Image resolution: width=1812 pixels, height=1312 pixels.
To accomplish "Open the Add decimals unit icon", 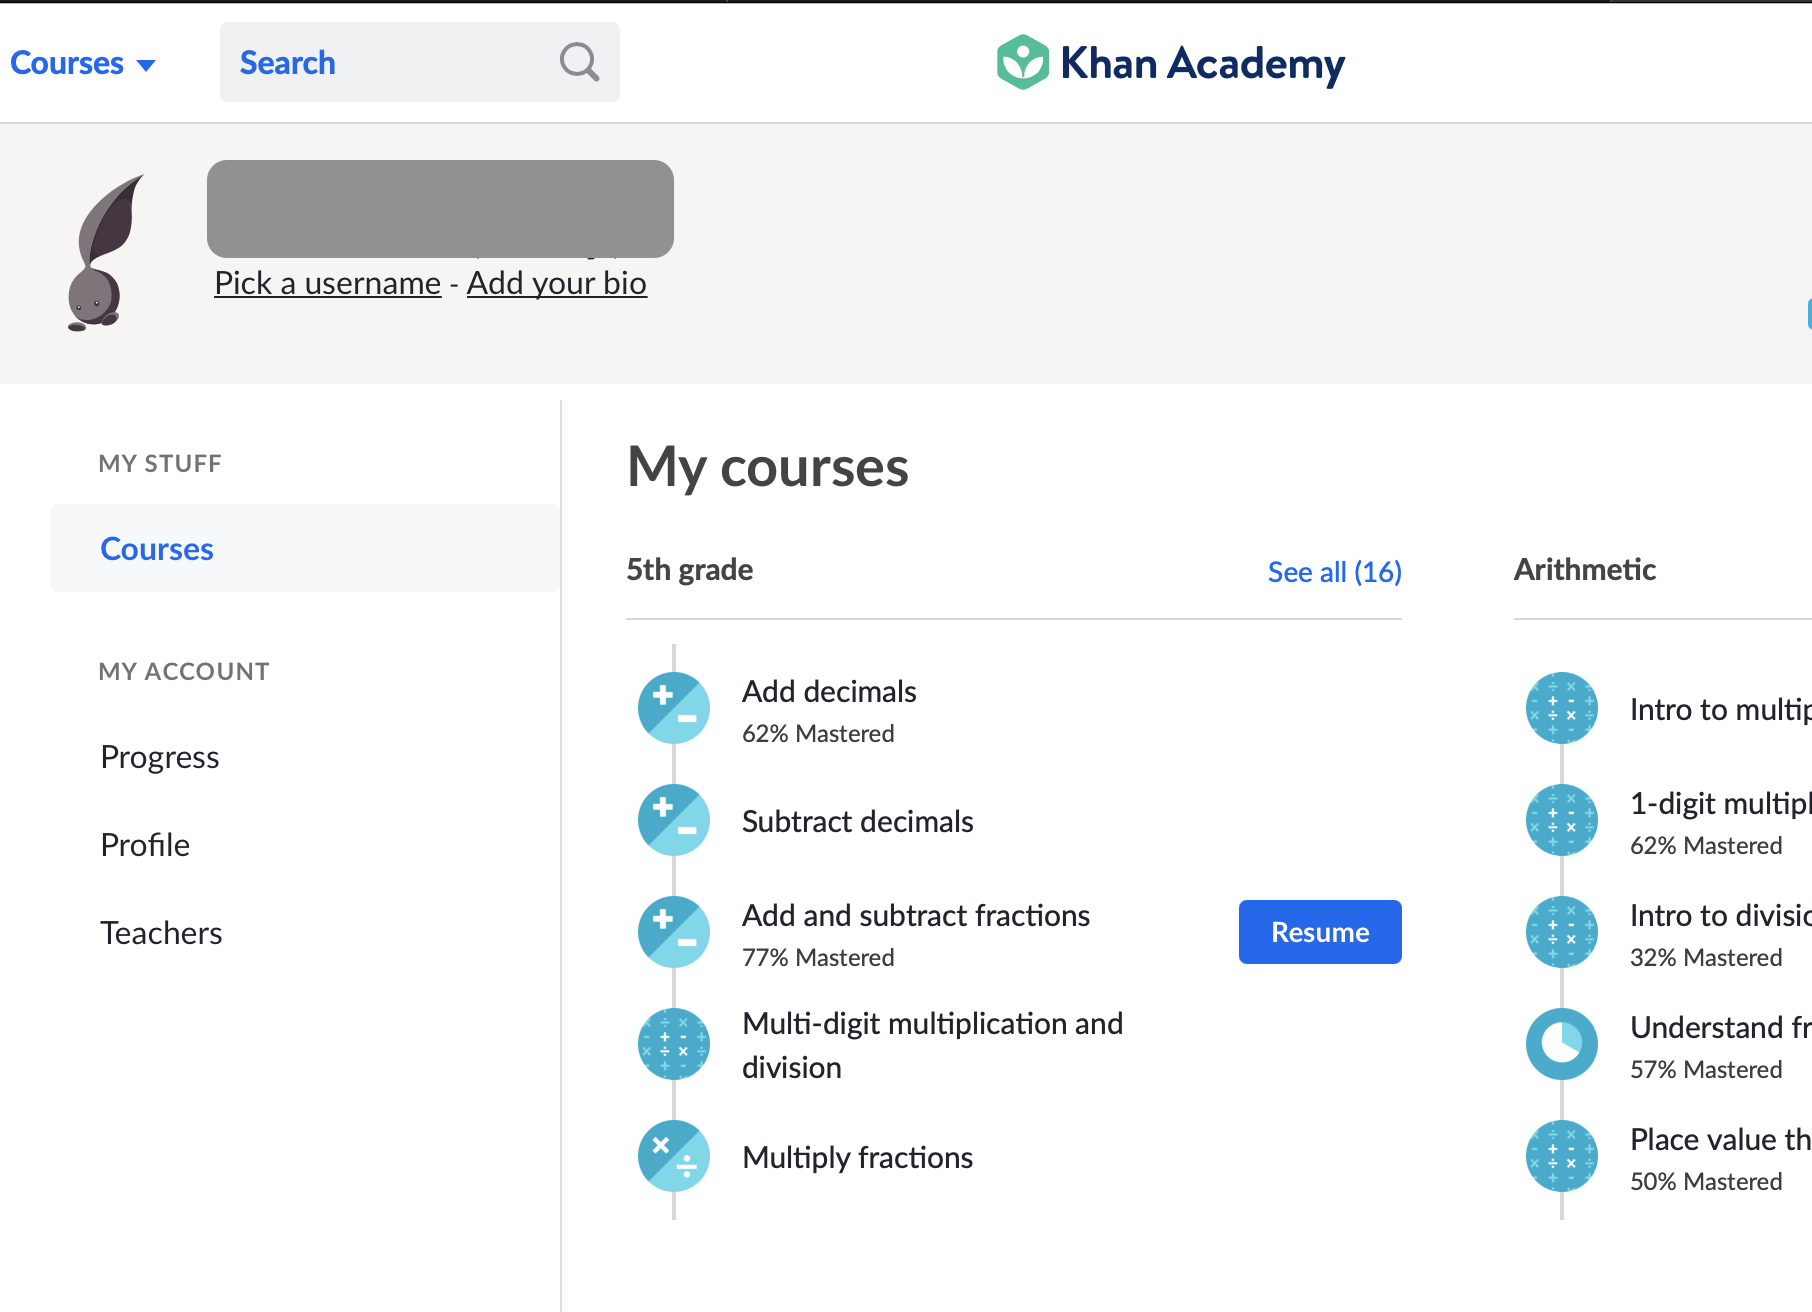I will tap(674, 708).
